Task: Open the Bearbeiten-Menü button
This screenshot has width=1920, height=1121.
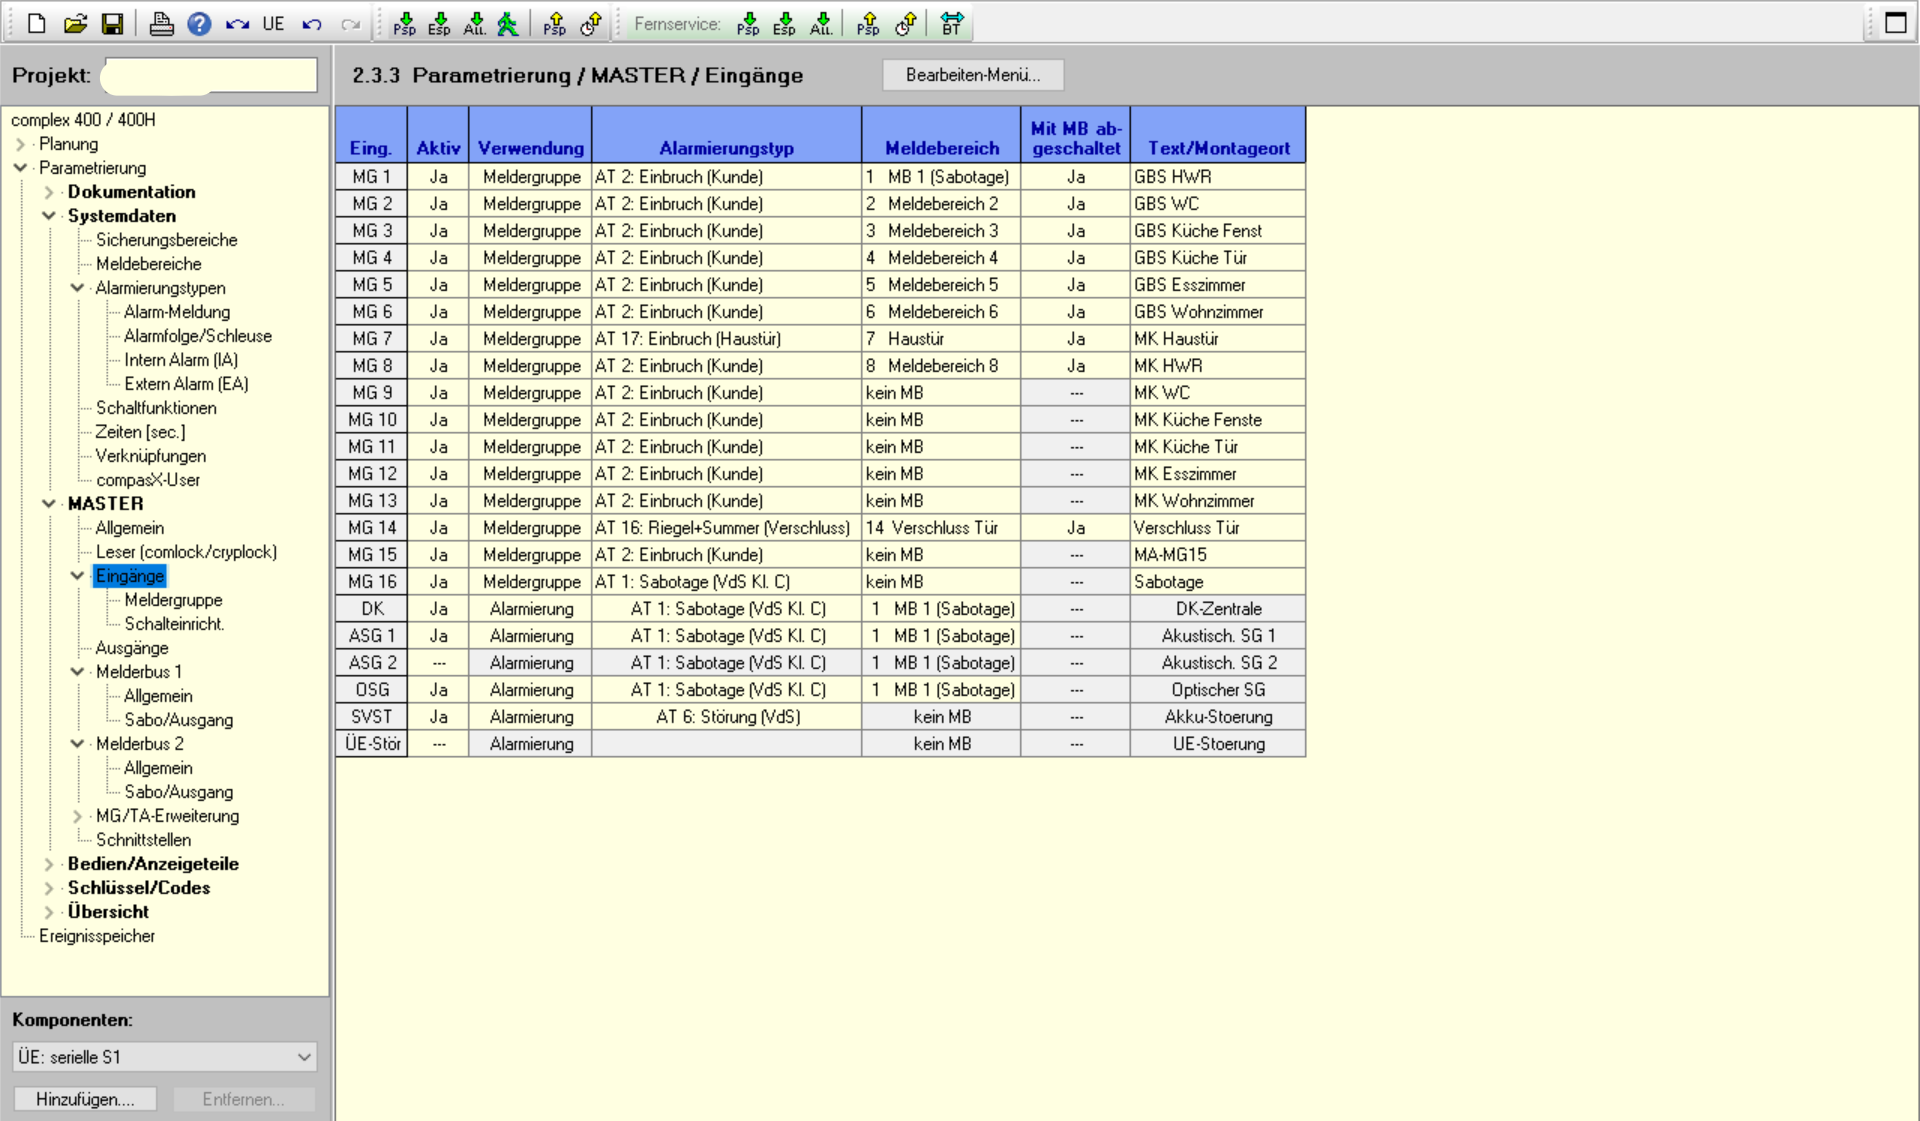Action: tap(972, 75)
